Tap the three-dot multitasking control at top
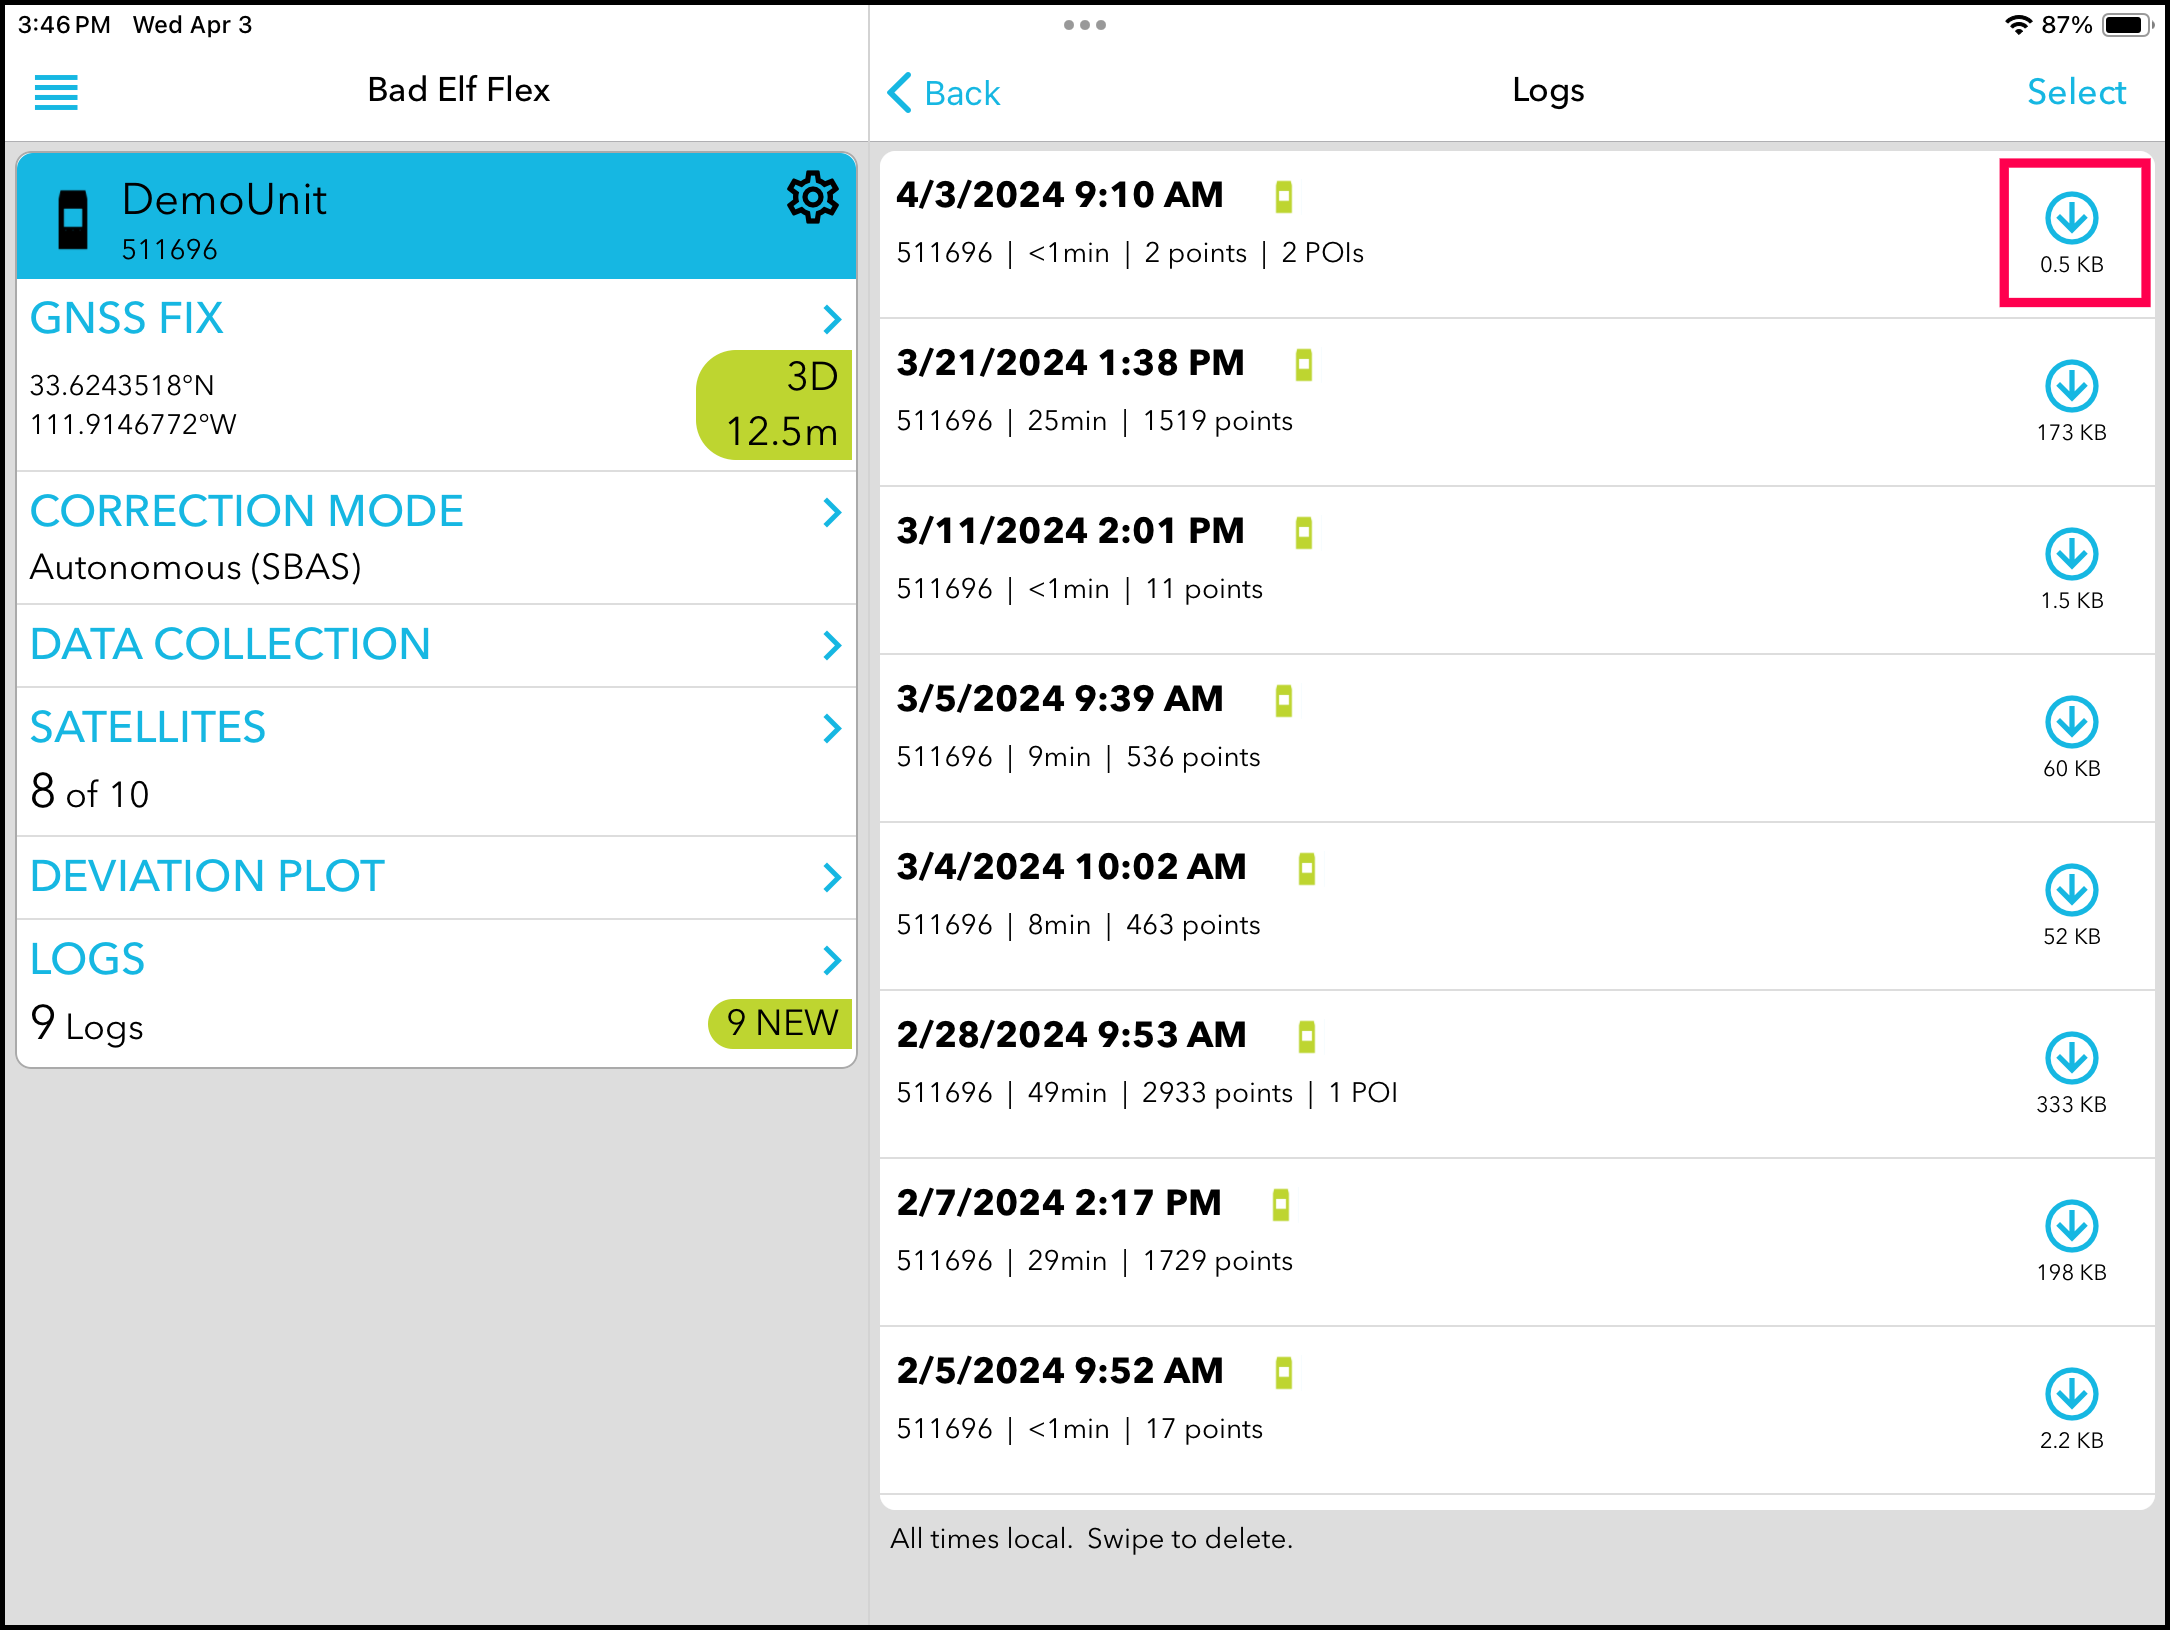Image resolution: width=2170 pixels, height=1630 pixels. [1084, 25]
